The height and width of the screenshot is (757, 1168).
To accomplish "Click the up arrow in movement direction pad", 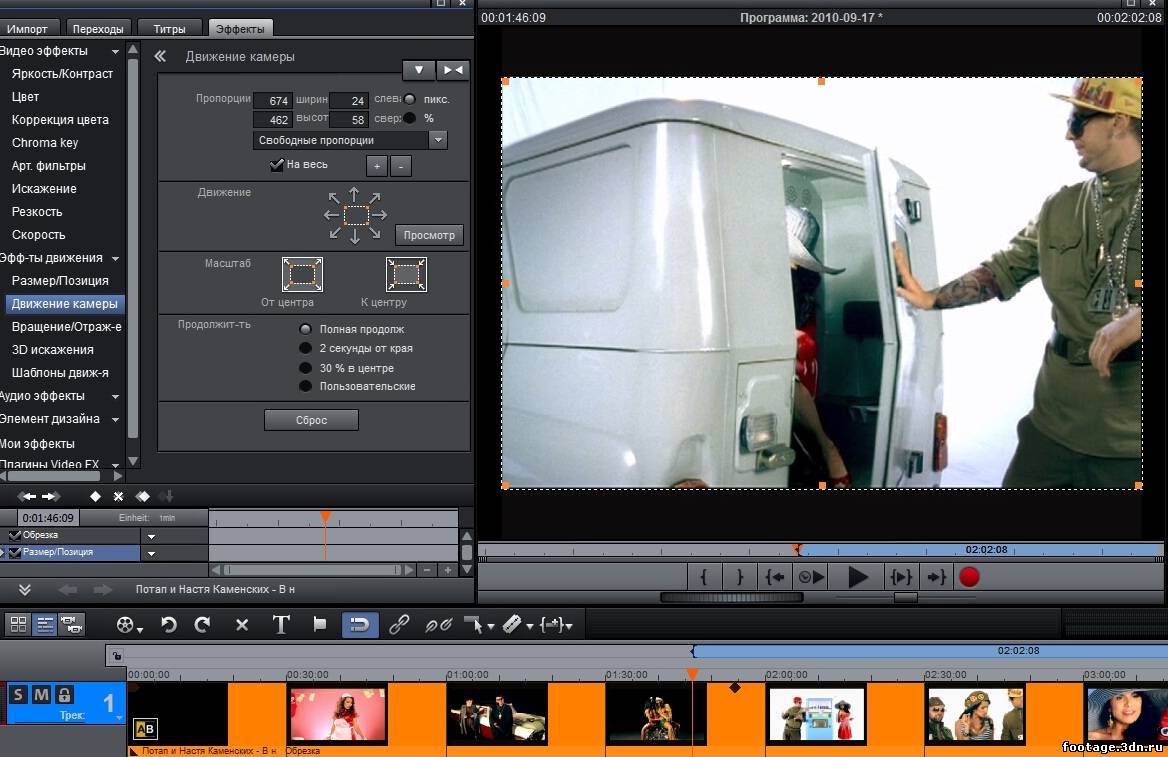I will pyautogui.click(x=355, y=194).
